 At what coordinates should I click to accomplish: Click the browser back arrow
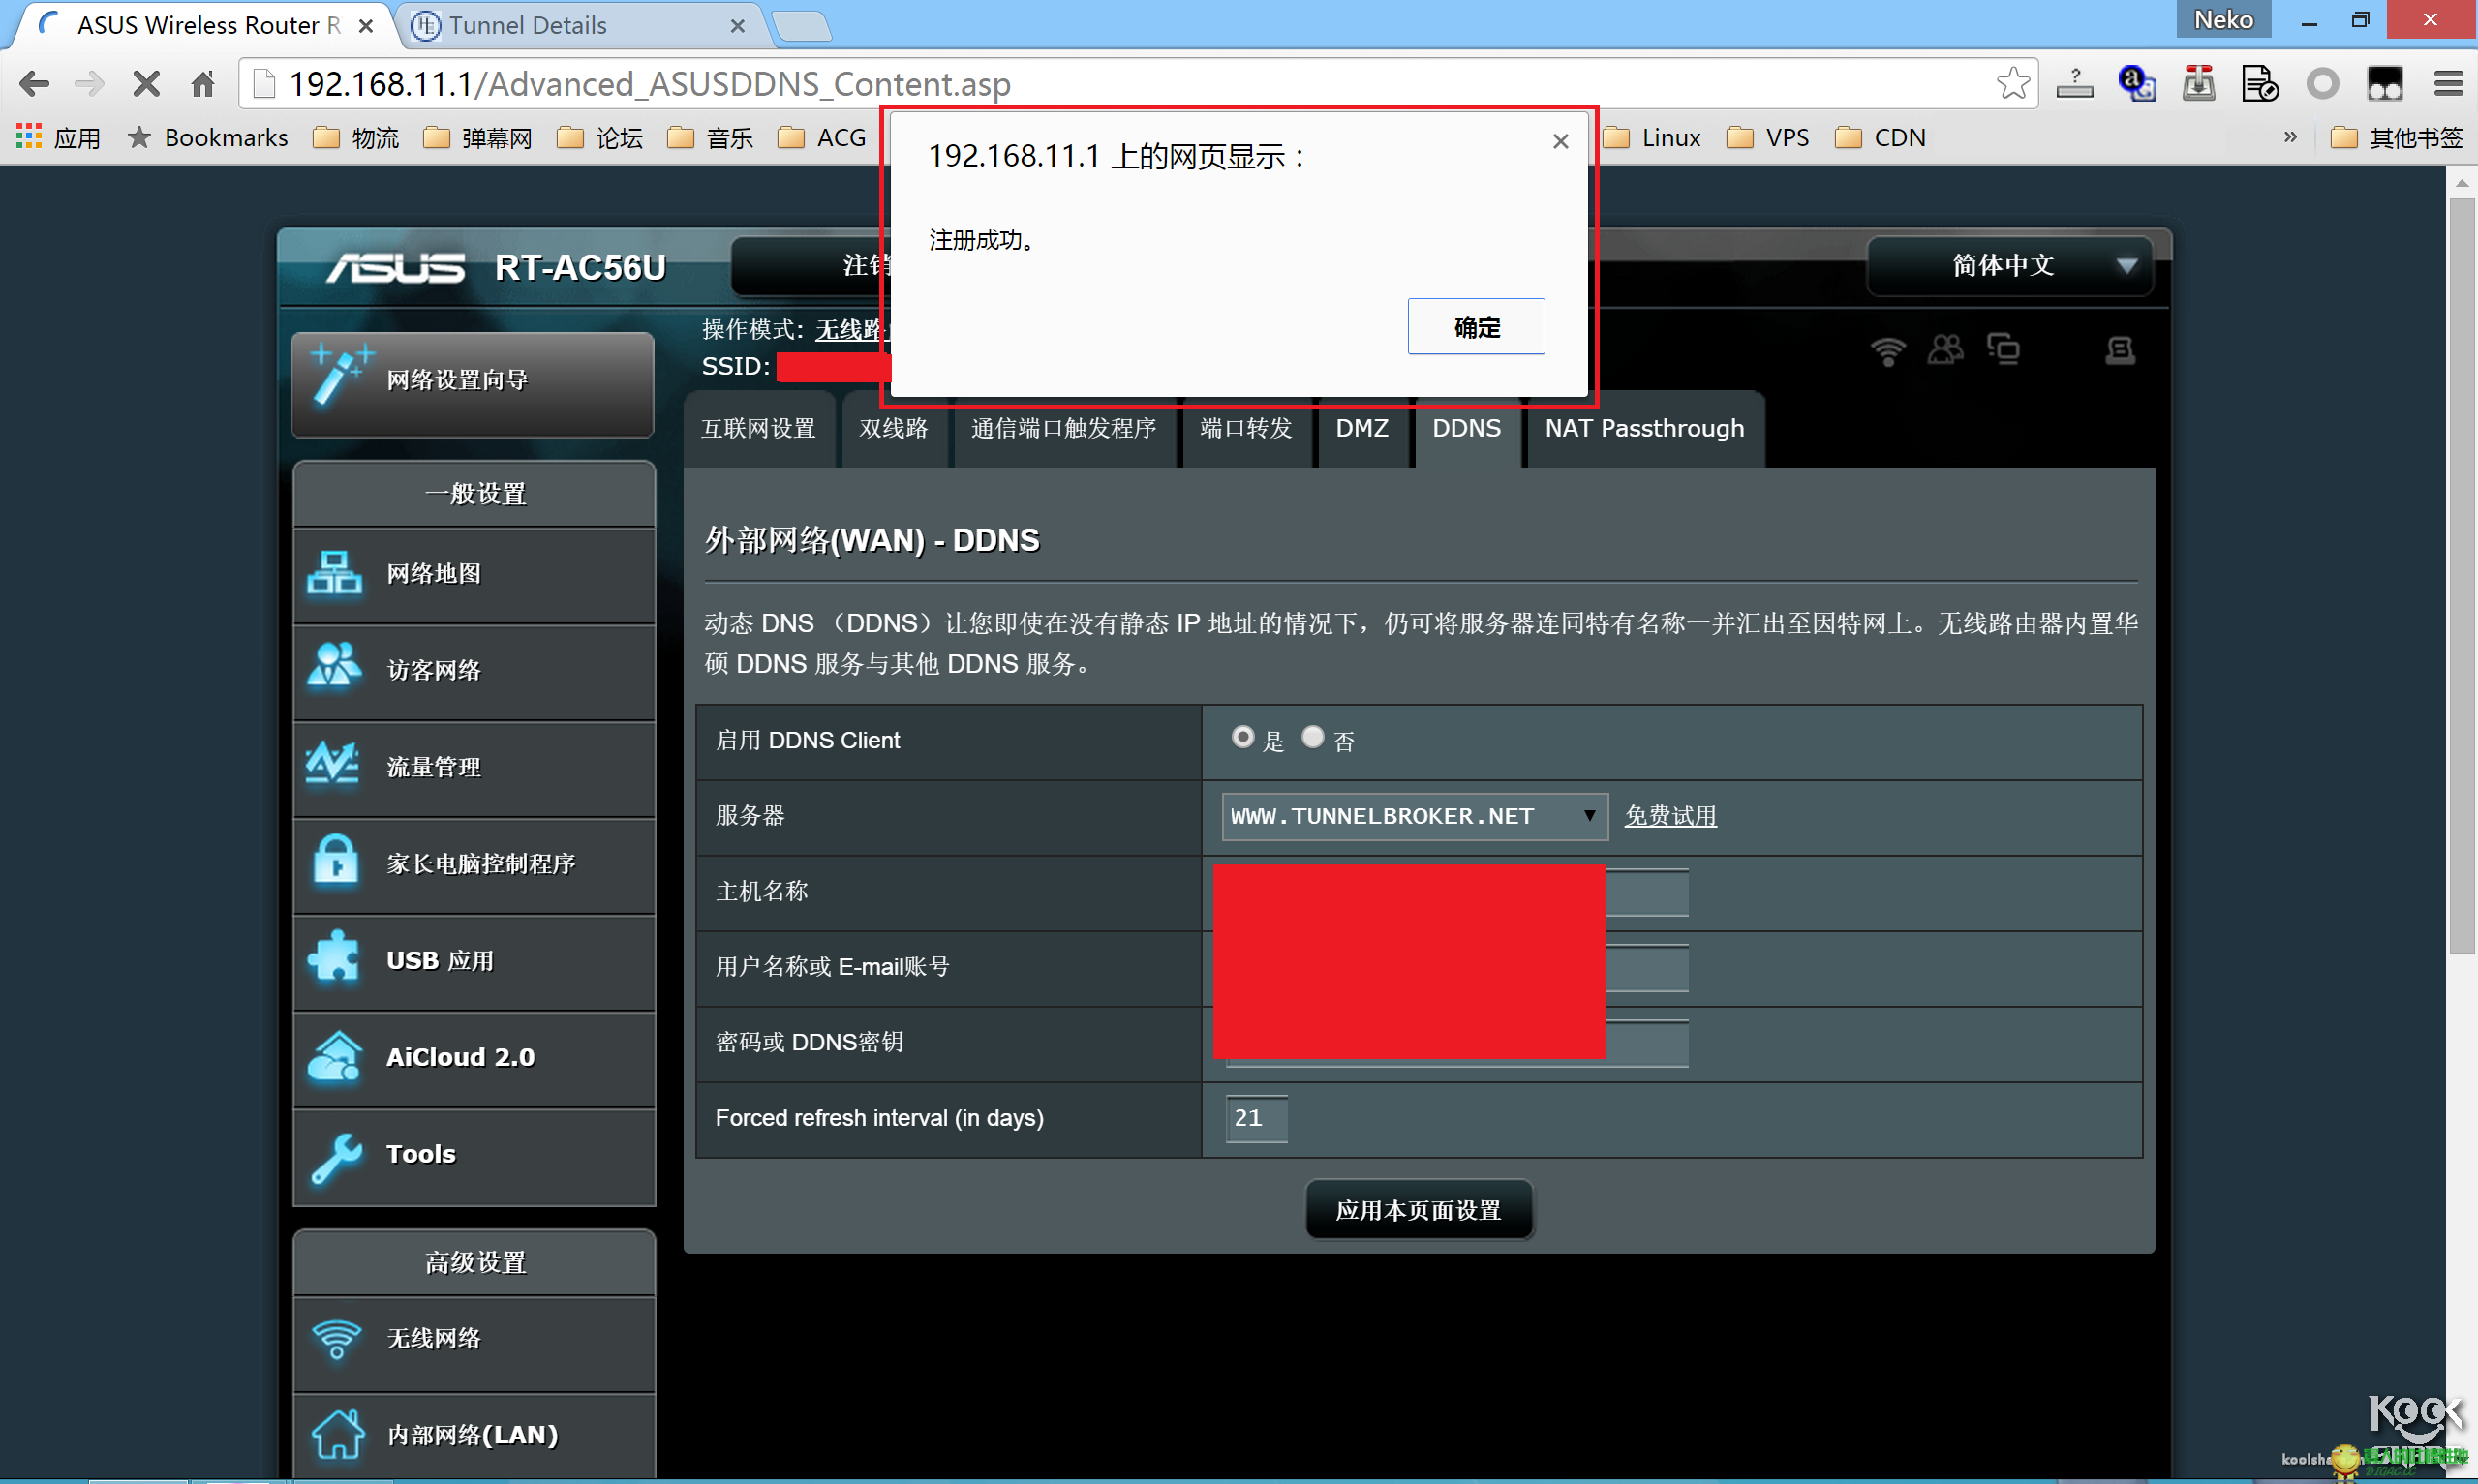[35, 84]
